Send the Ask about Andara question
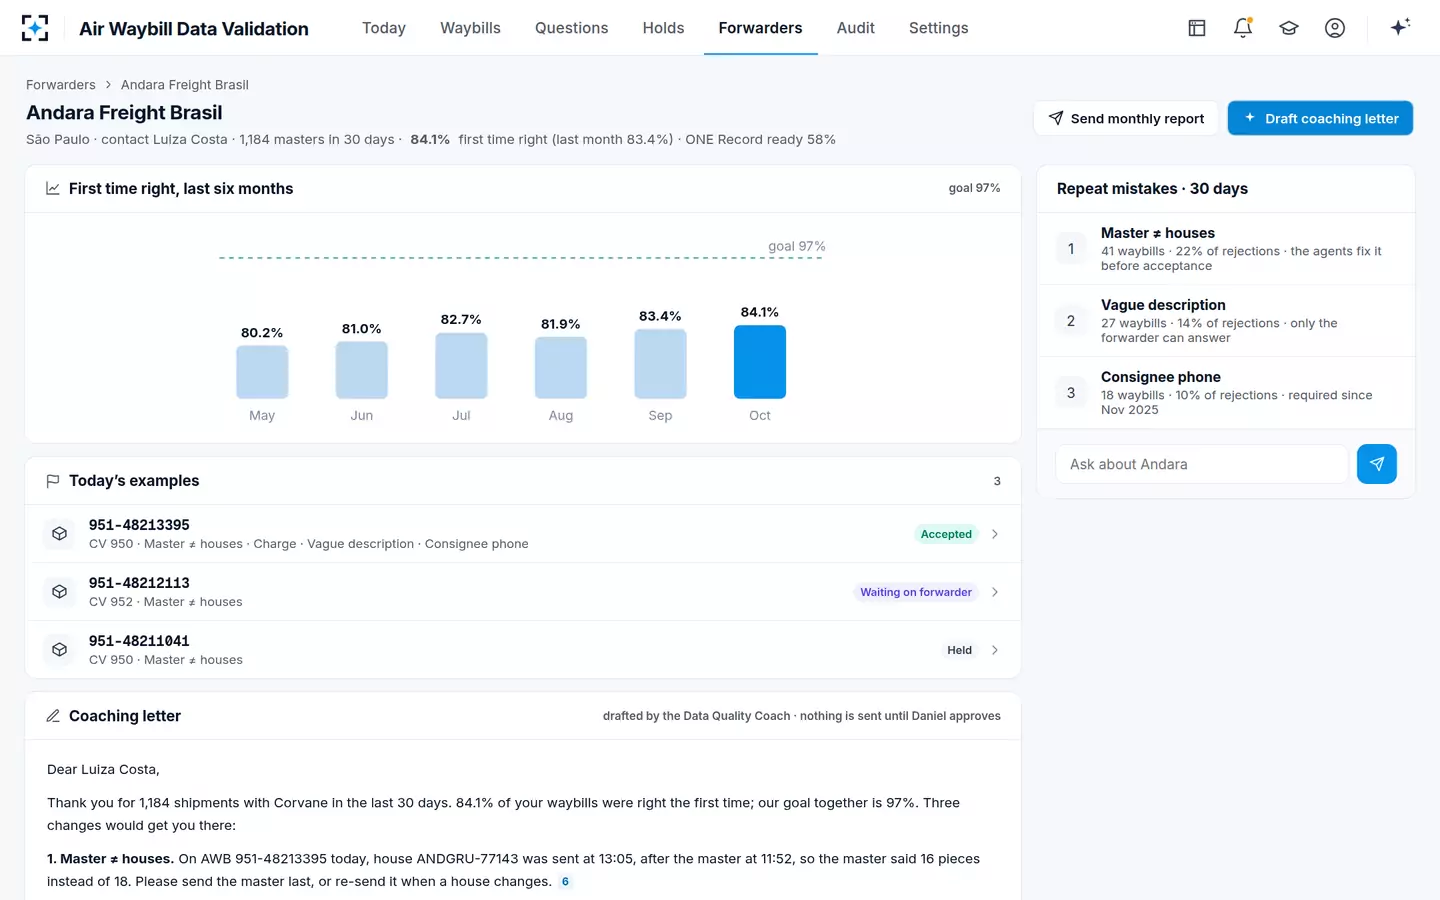 tap(1377, 464)
